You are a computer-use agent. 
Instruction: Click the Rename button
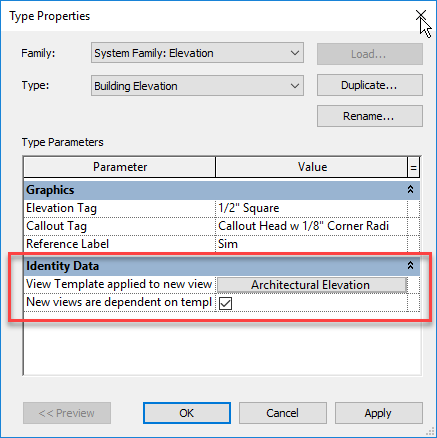point(370,116)
